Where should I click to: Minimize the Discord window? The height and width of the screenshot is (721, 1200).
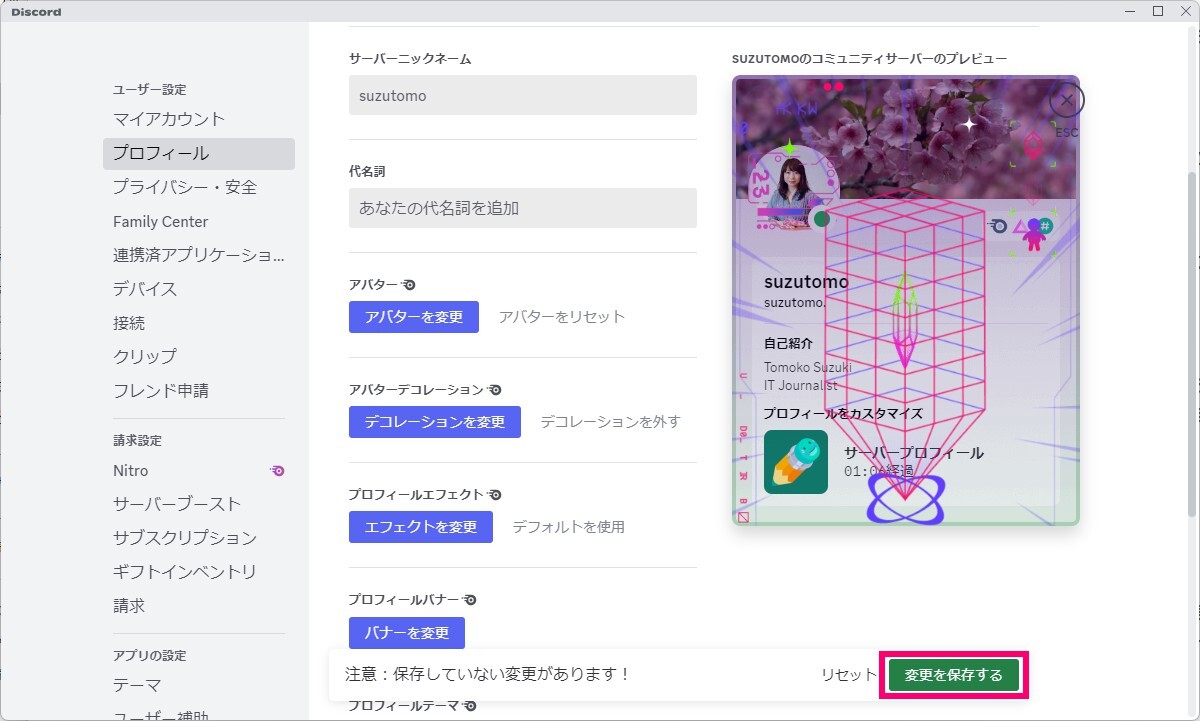1131,11
